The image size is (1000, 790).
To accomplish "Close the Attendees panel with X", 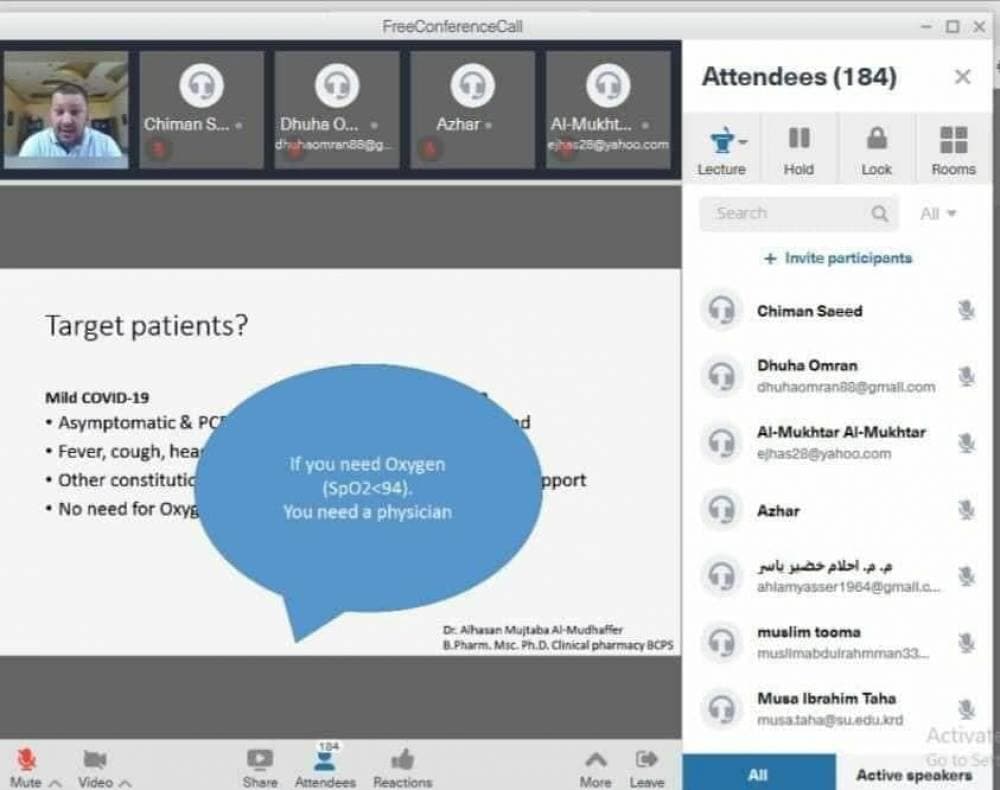I will coord(962,77).
